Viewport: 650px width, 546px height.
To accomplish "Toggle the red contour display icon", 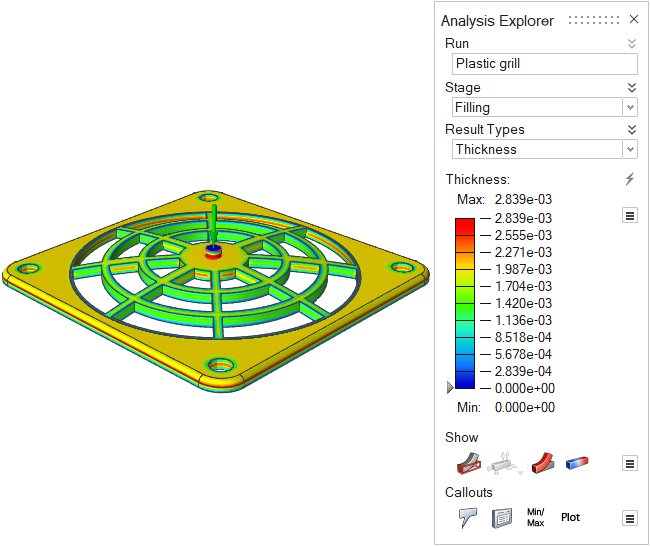I will pyautogui.click(x=542, y=463).
